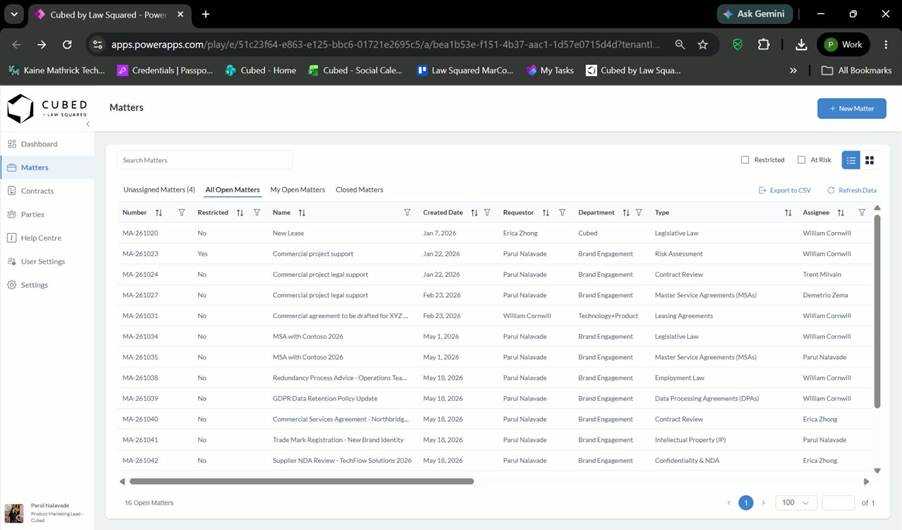
Task: Toggle the At Risk checkbox
Action: pos(801,160)
